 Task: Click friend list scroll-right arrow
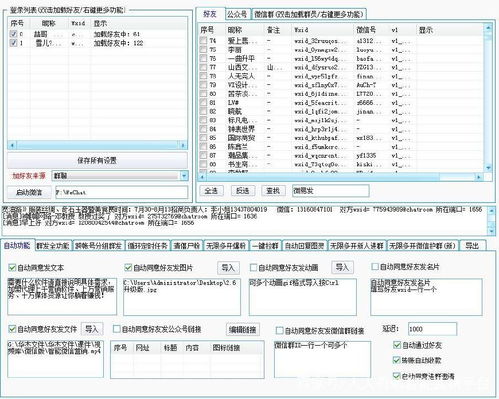[x=479, y=177]
